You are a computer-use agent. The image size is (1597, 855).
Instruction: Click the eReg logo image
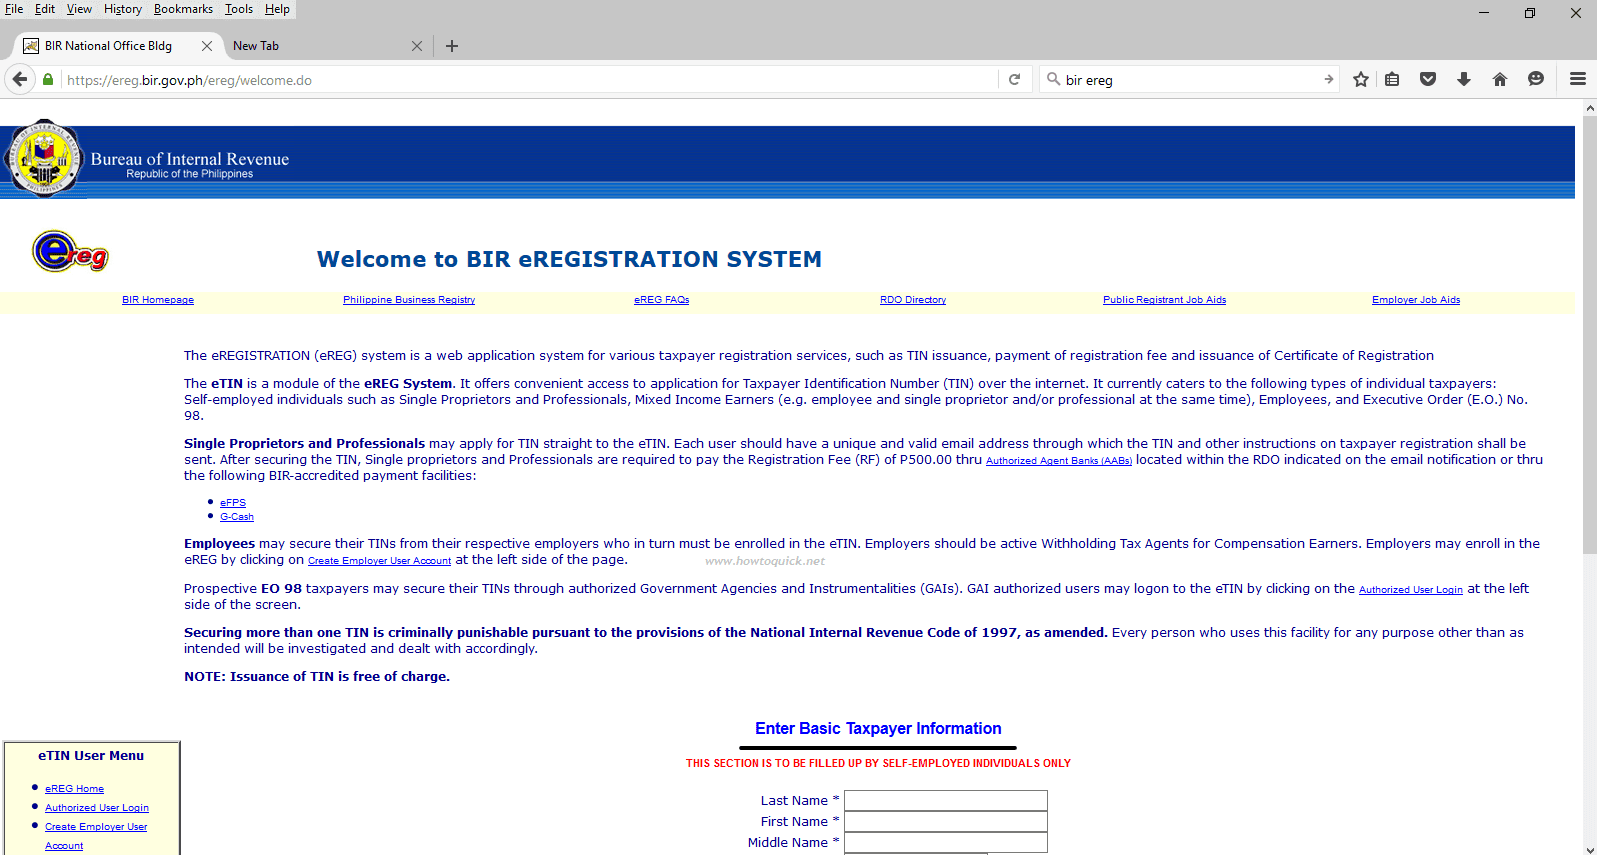coord(70,251)
